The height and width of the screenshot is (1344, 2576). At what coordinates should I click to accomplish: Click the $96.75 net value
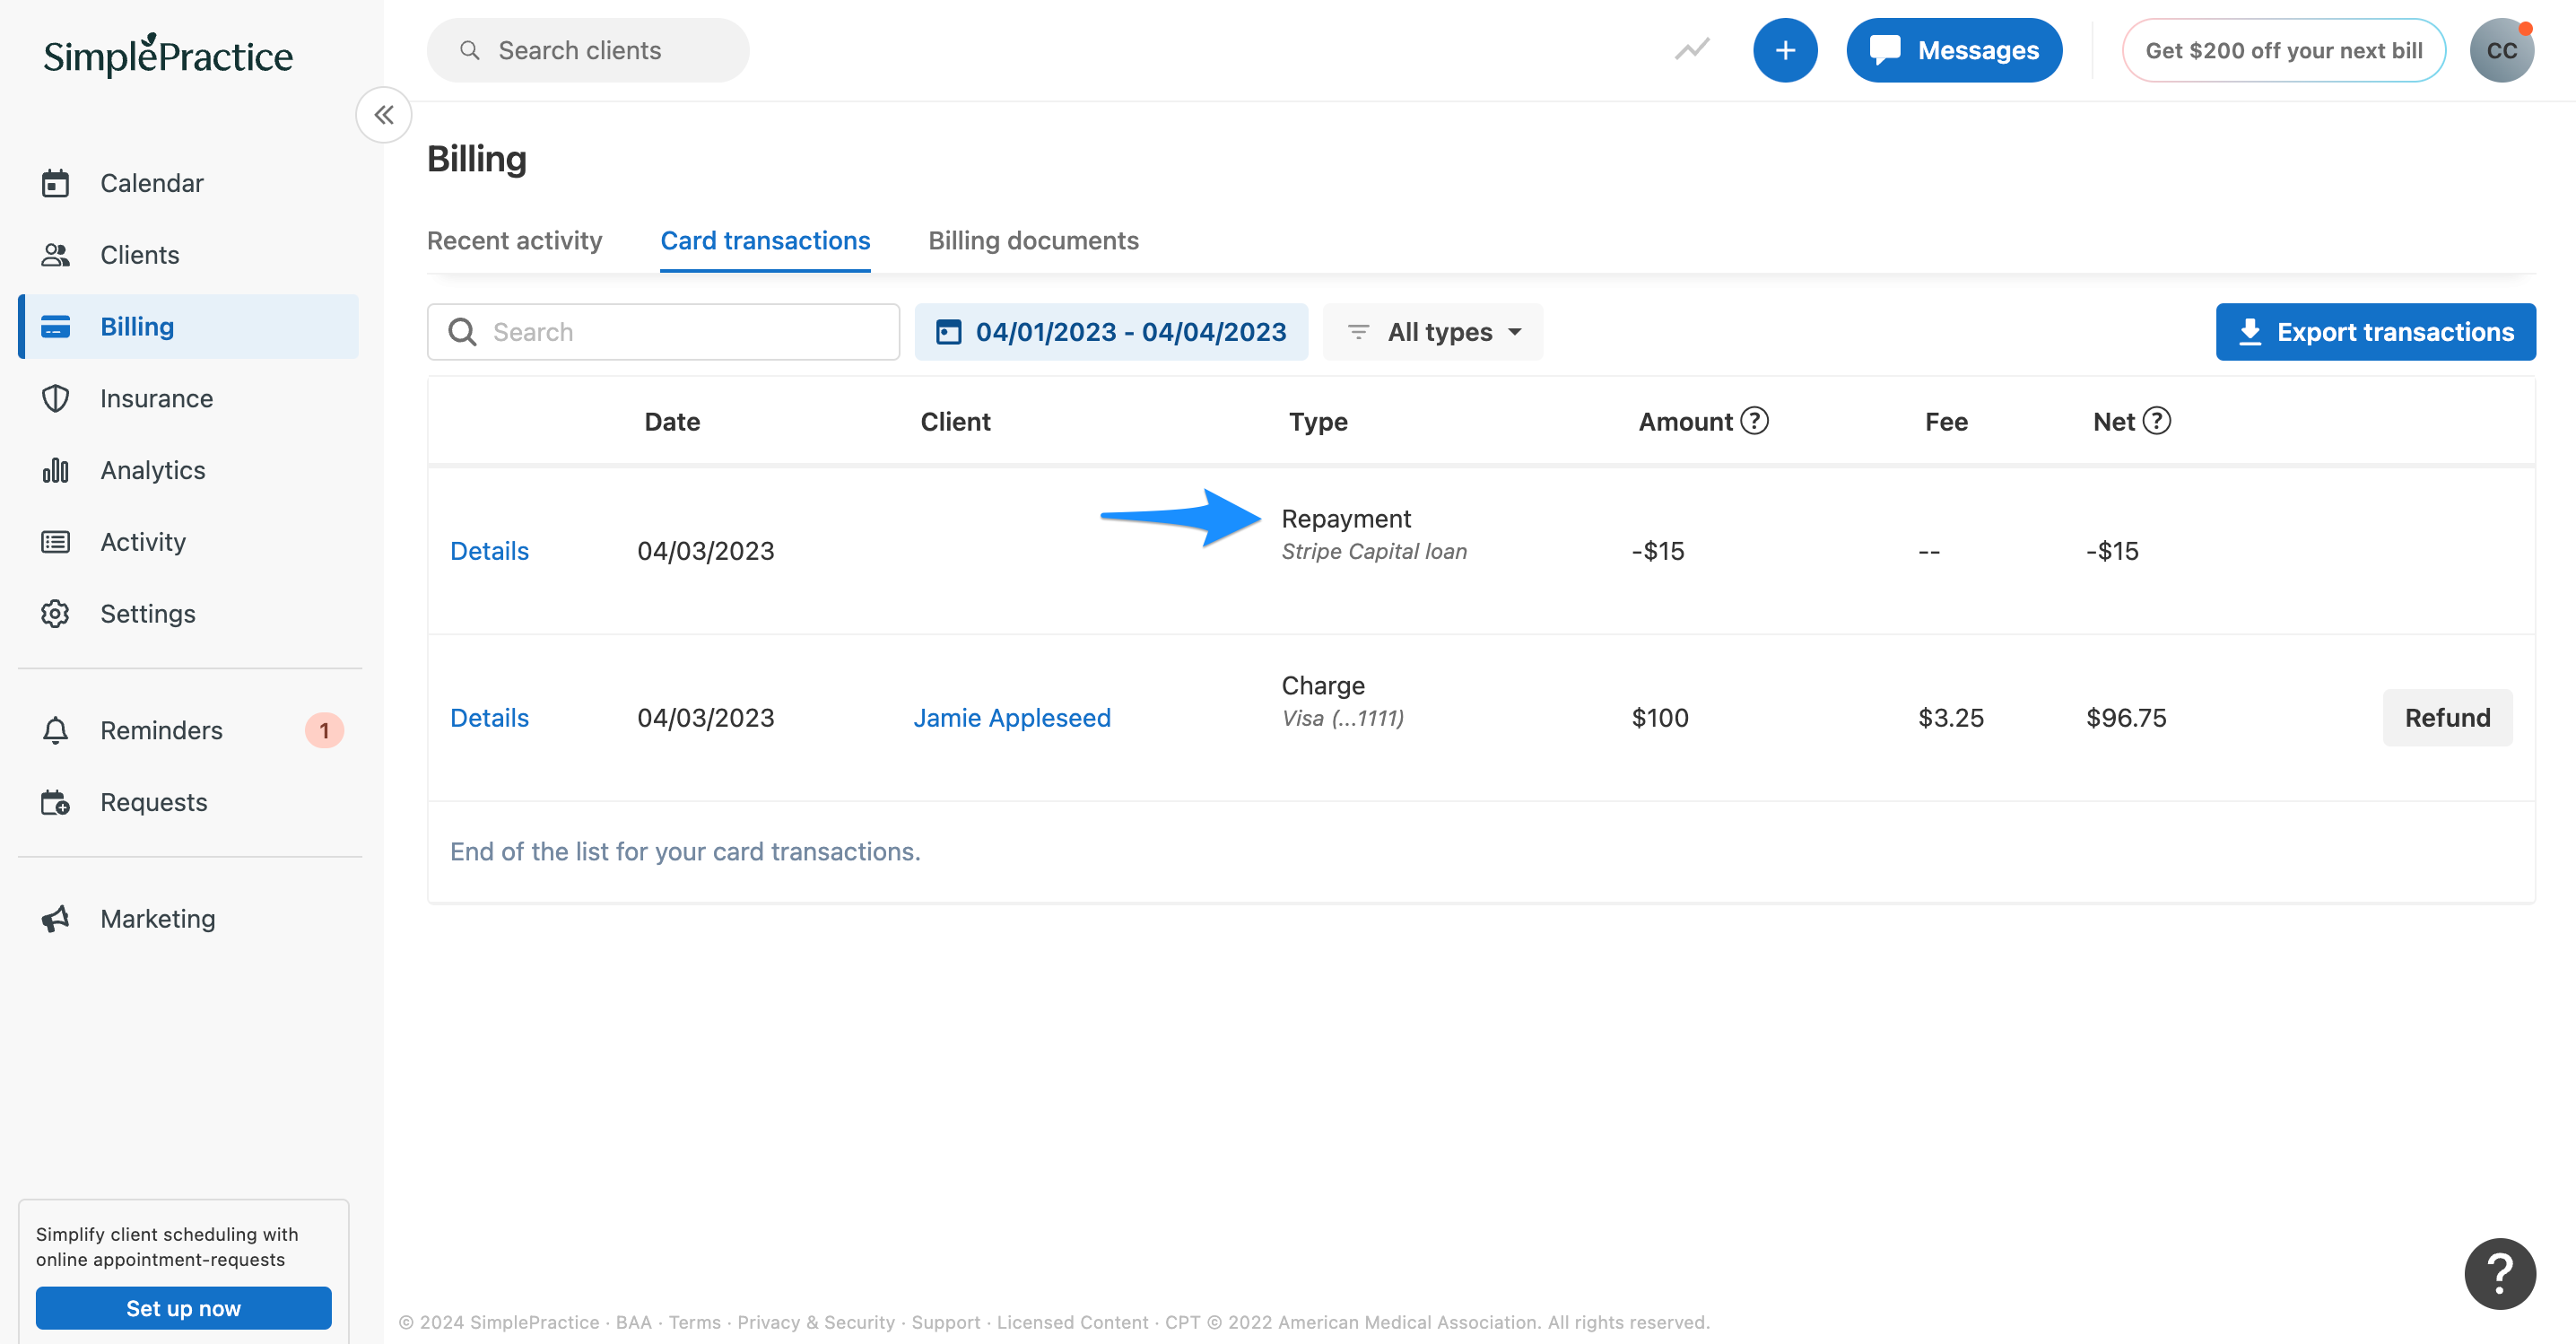(x=2126, y=718)
